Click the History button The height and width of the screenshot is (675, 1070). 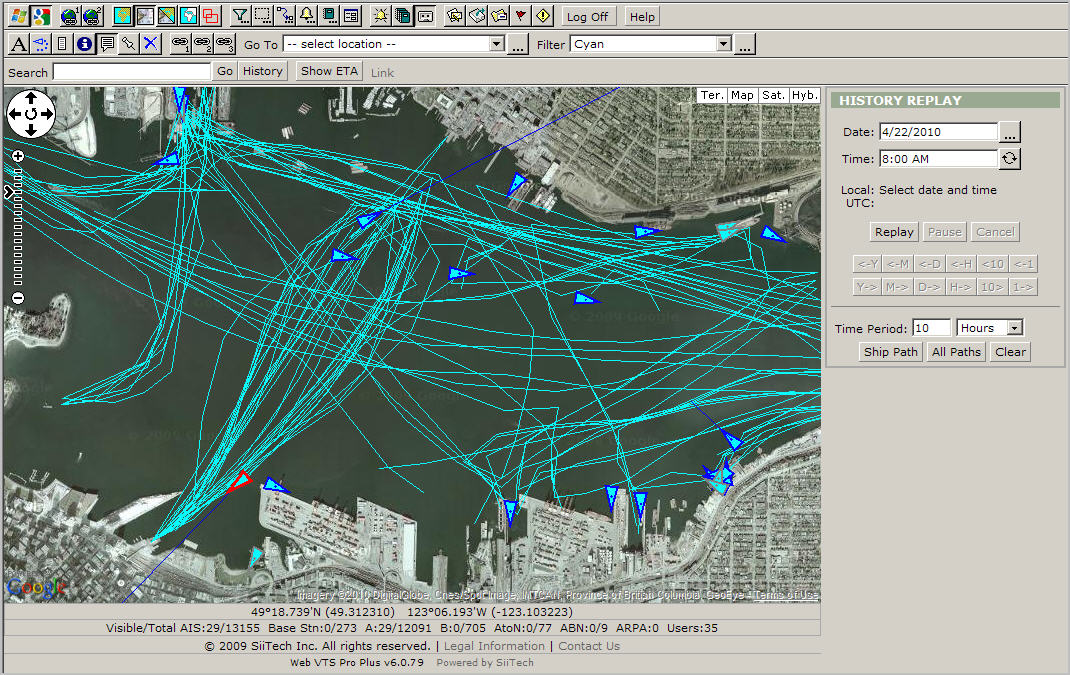pos(263,71)
